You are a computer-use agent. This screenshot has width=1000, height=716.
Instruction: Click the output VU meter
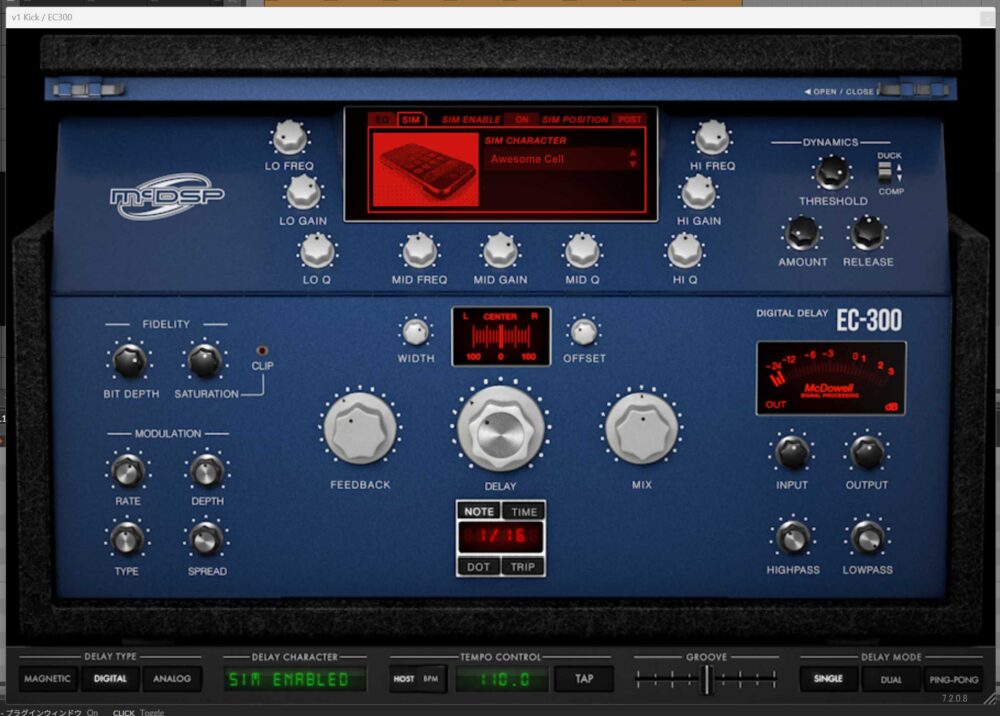(x=830, y=379)
